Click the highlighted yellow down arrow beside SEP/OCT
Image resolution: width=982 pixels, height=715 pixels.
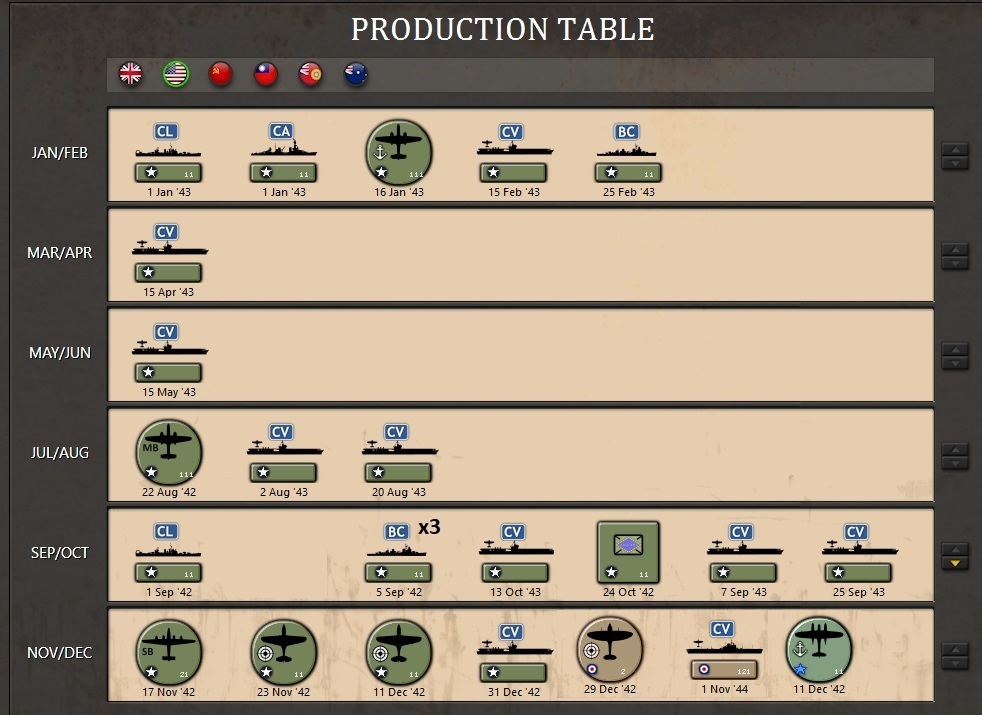[x=955, y=564]
